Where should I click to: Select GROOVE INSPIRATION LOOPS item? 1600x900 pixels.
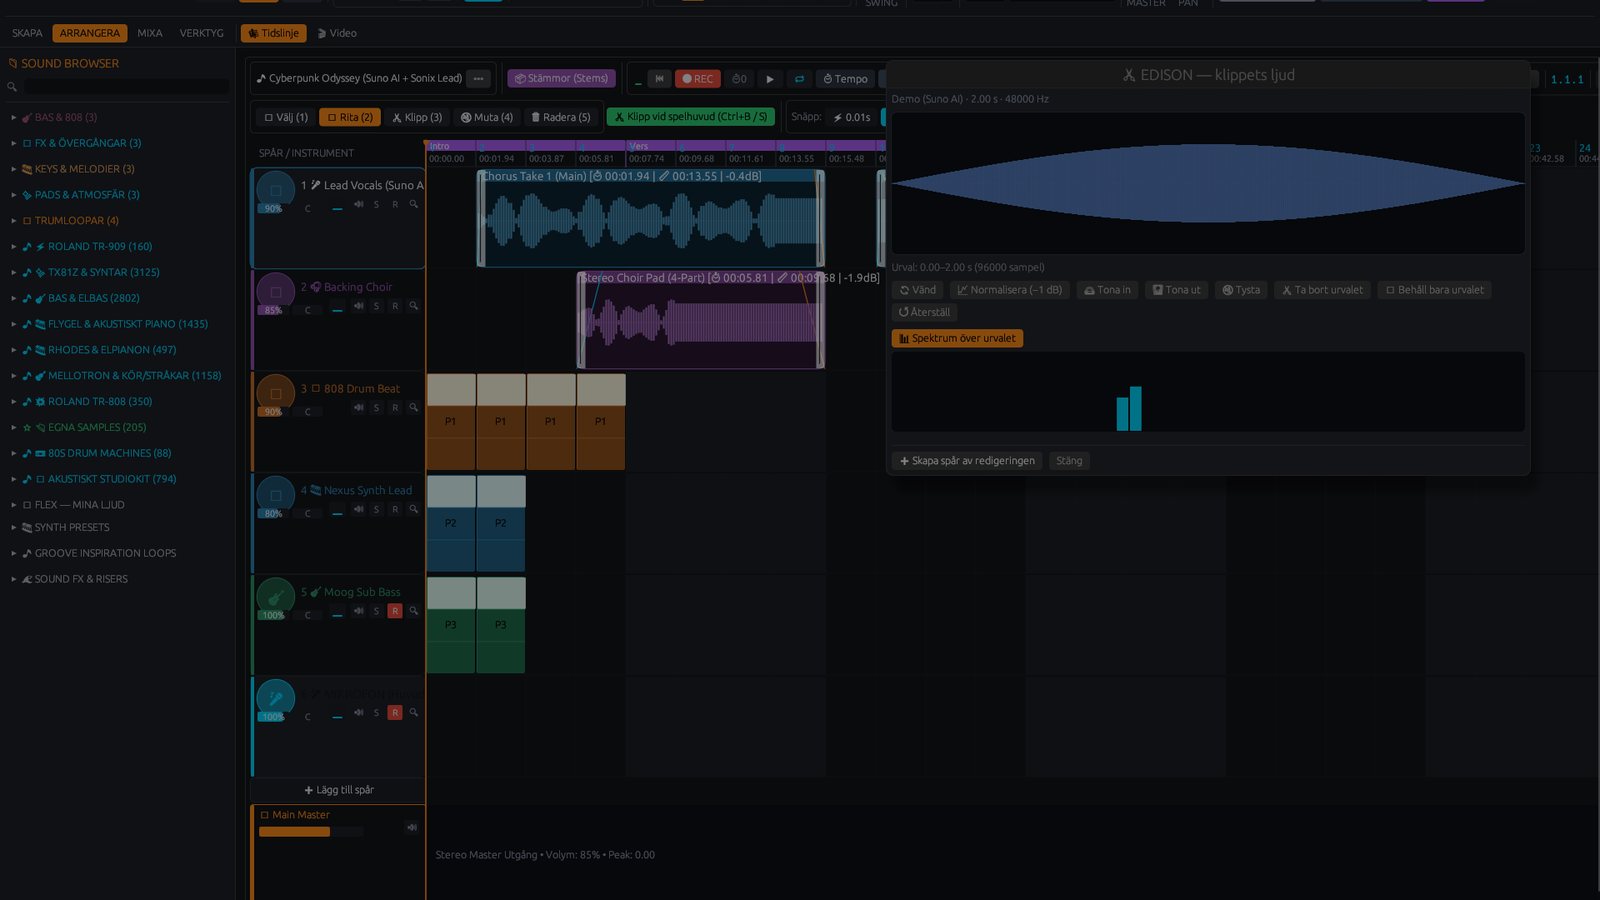pyautogui.click(x=100, y=553)
